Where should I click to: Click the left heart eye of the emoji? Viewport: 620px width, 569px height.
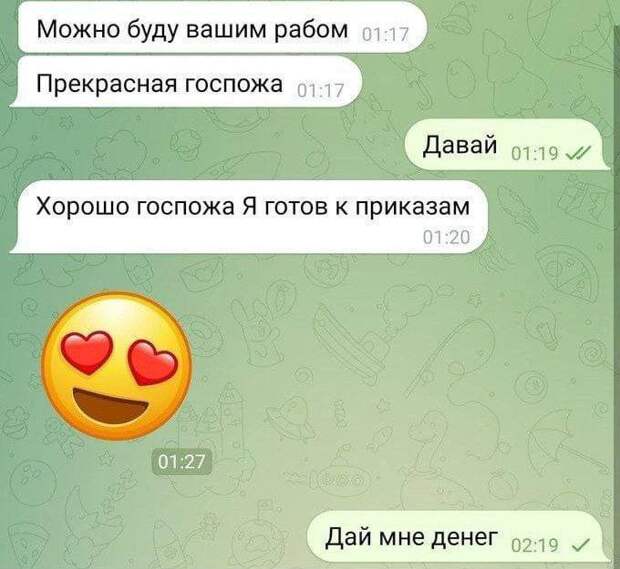[x=87, y=352]
